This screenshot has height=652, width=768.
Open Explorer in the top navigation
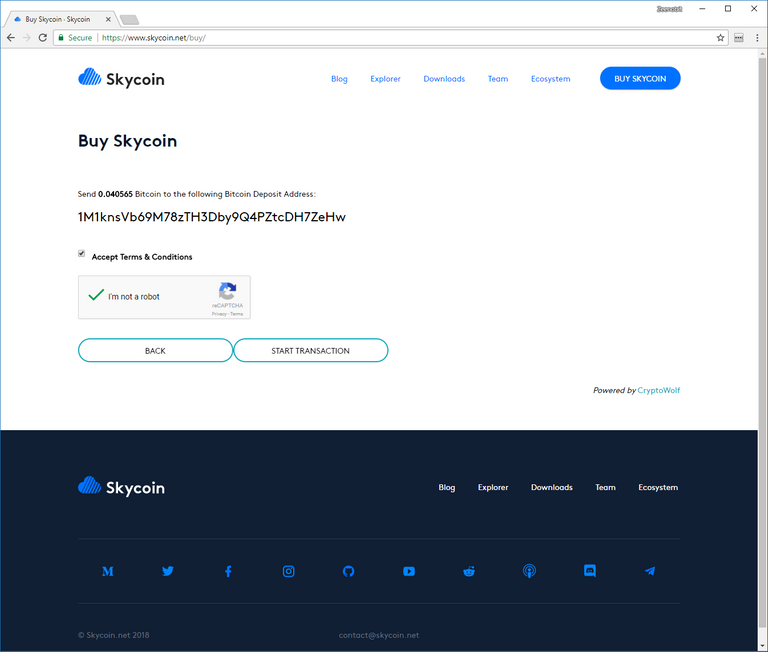click(385, 79)
